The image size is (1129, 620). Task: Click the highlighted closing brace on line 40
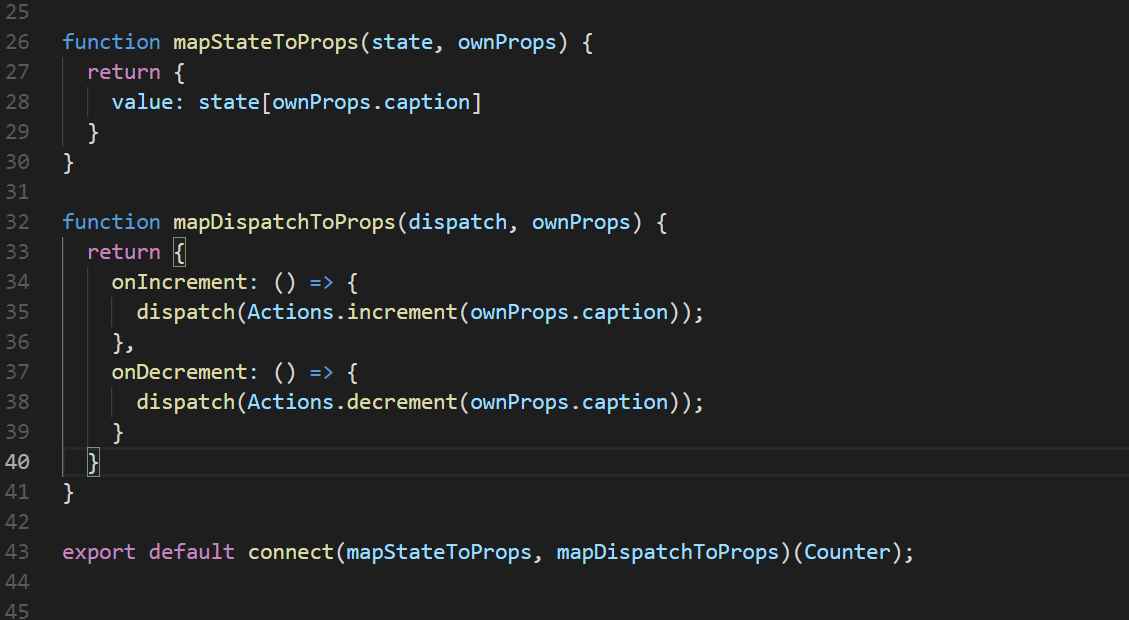(93, 462)
